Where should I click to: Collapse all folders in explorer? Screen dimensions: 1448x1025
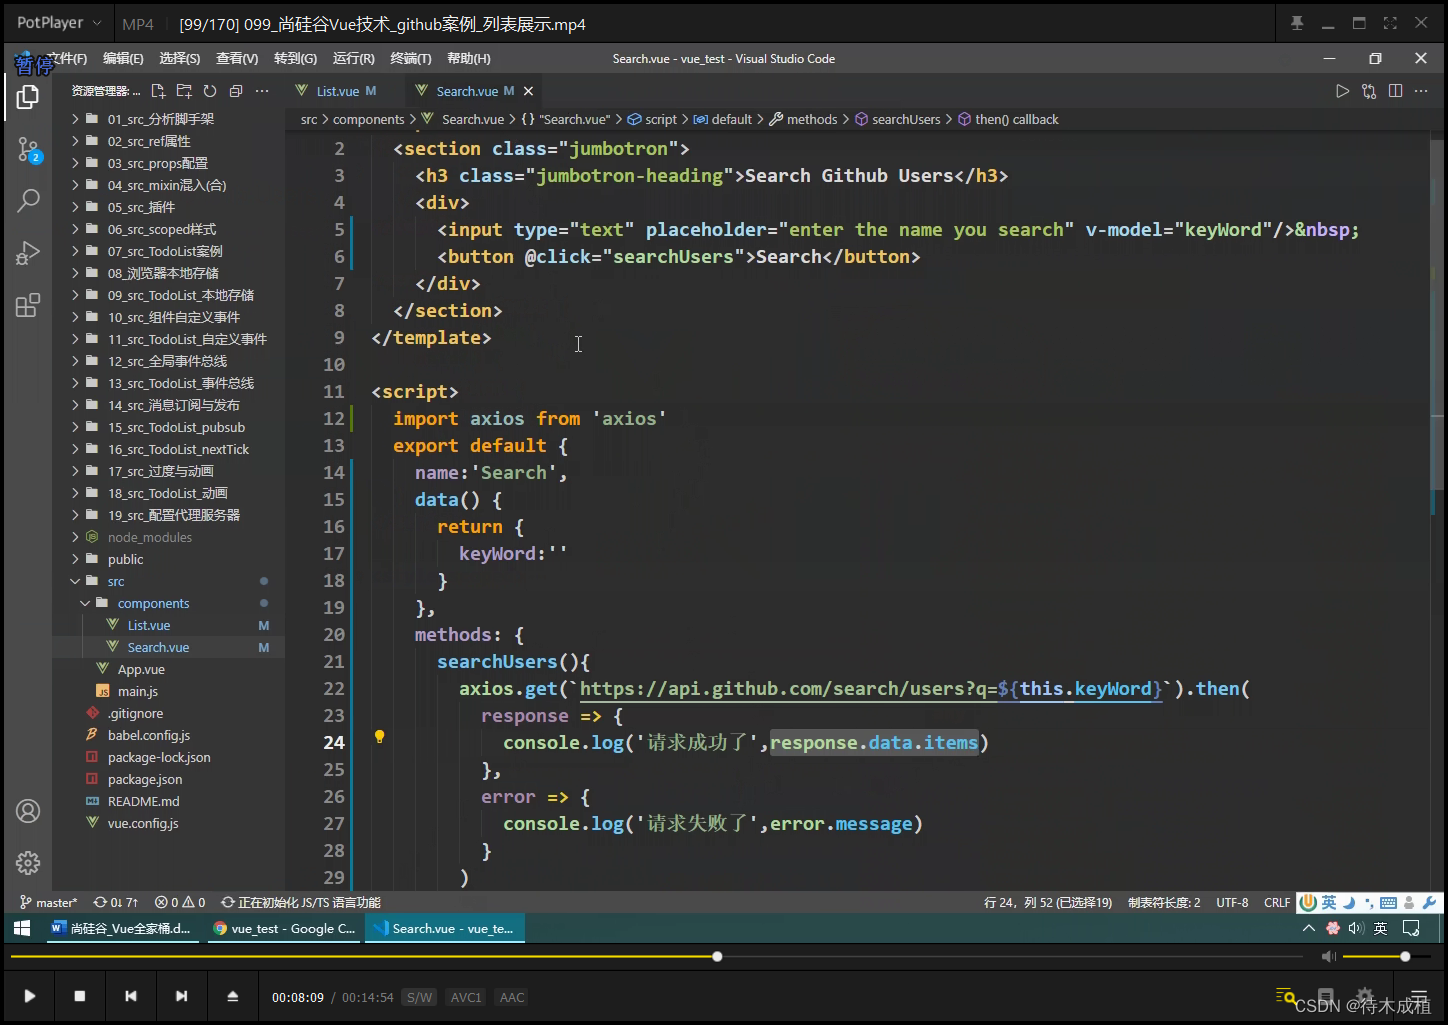236,91
